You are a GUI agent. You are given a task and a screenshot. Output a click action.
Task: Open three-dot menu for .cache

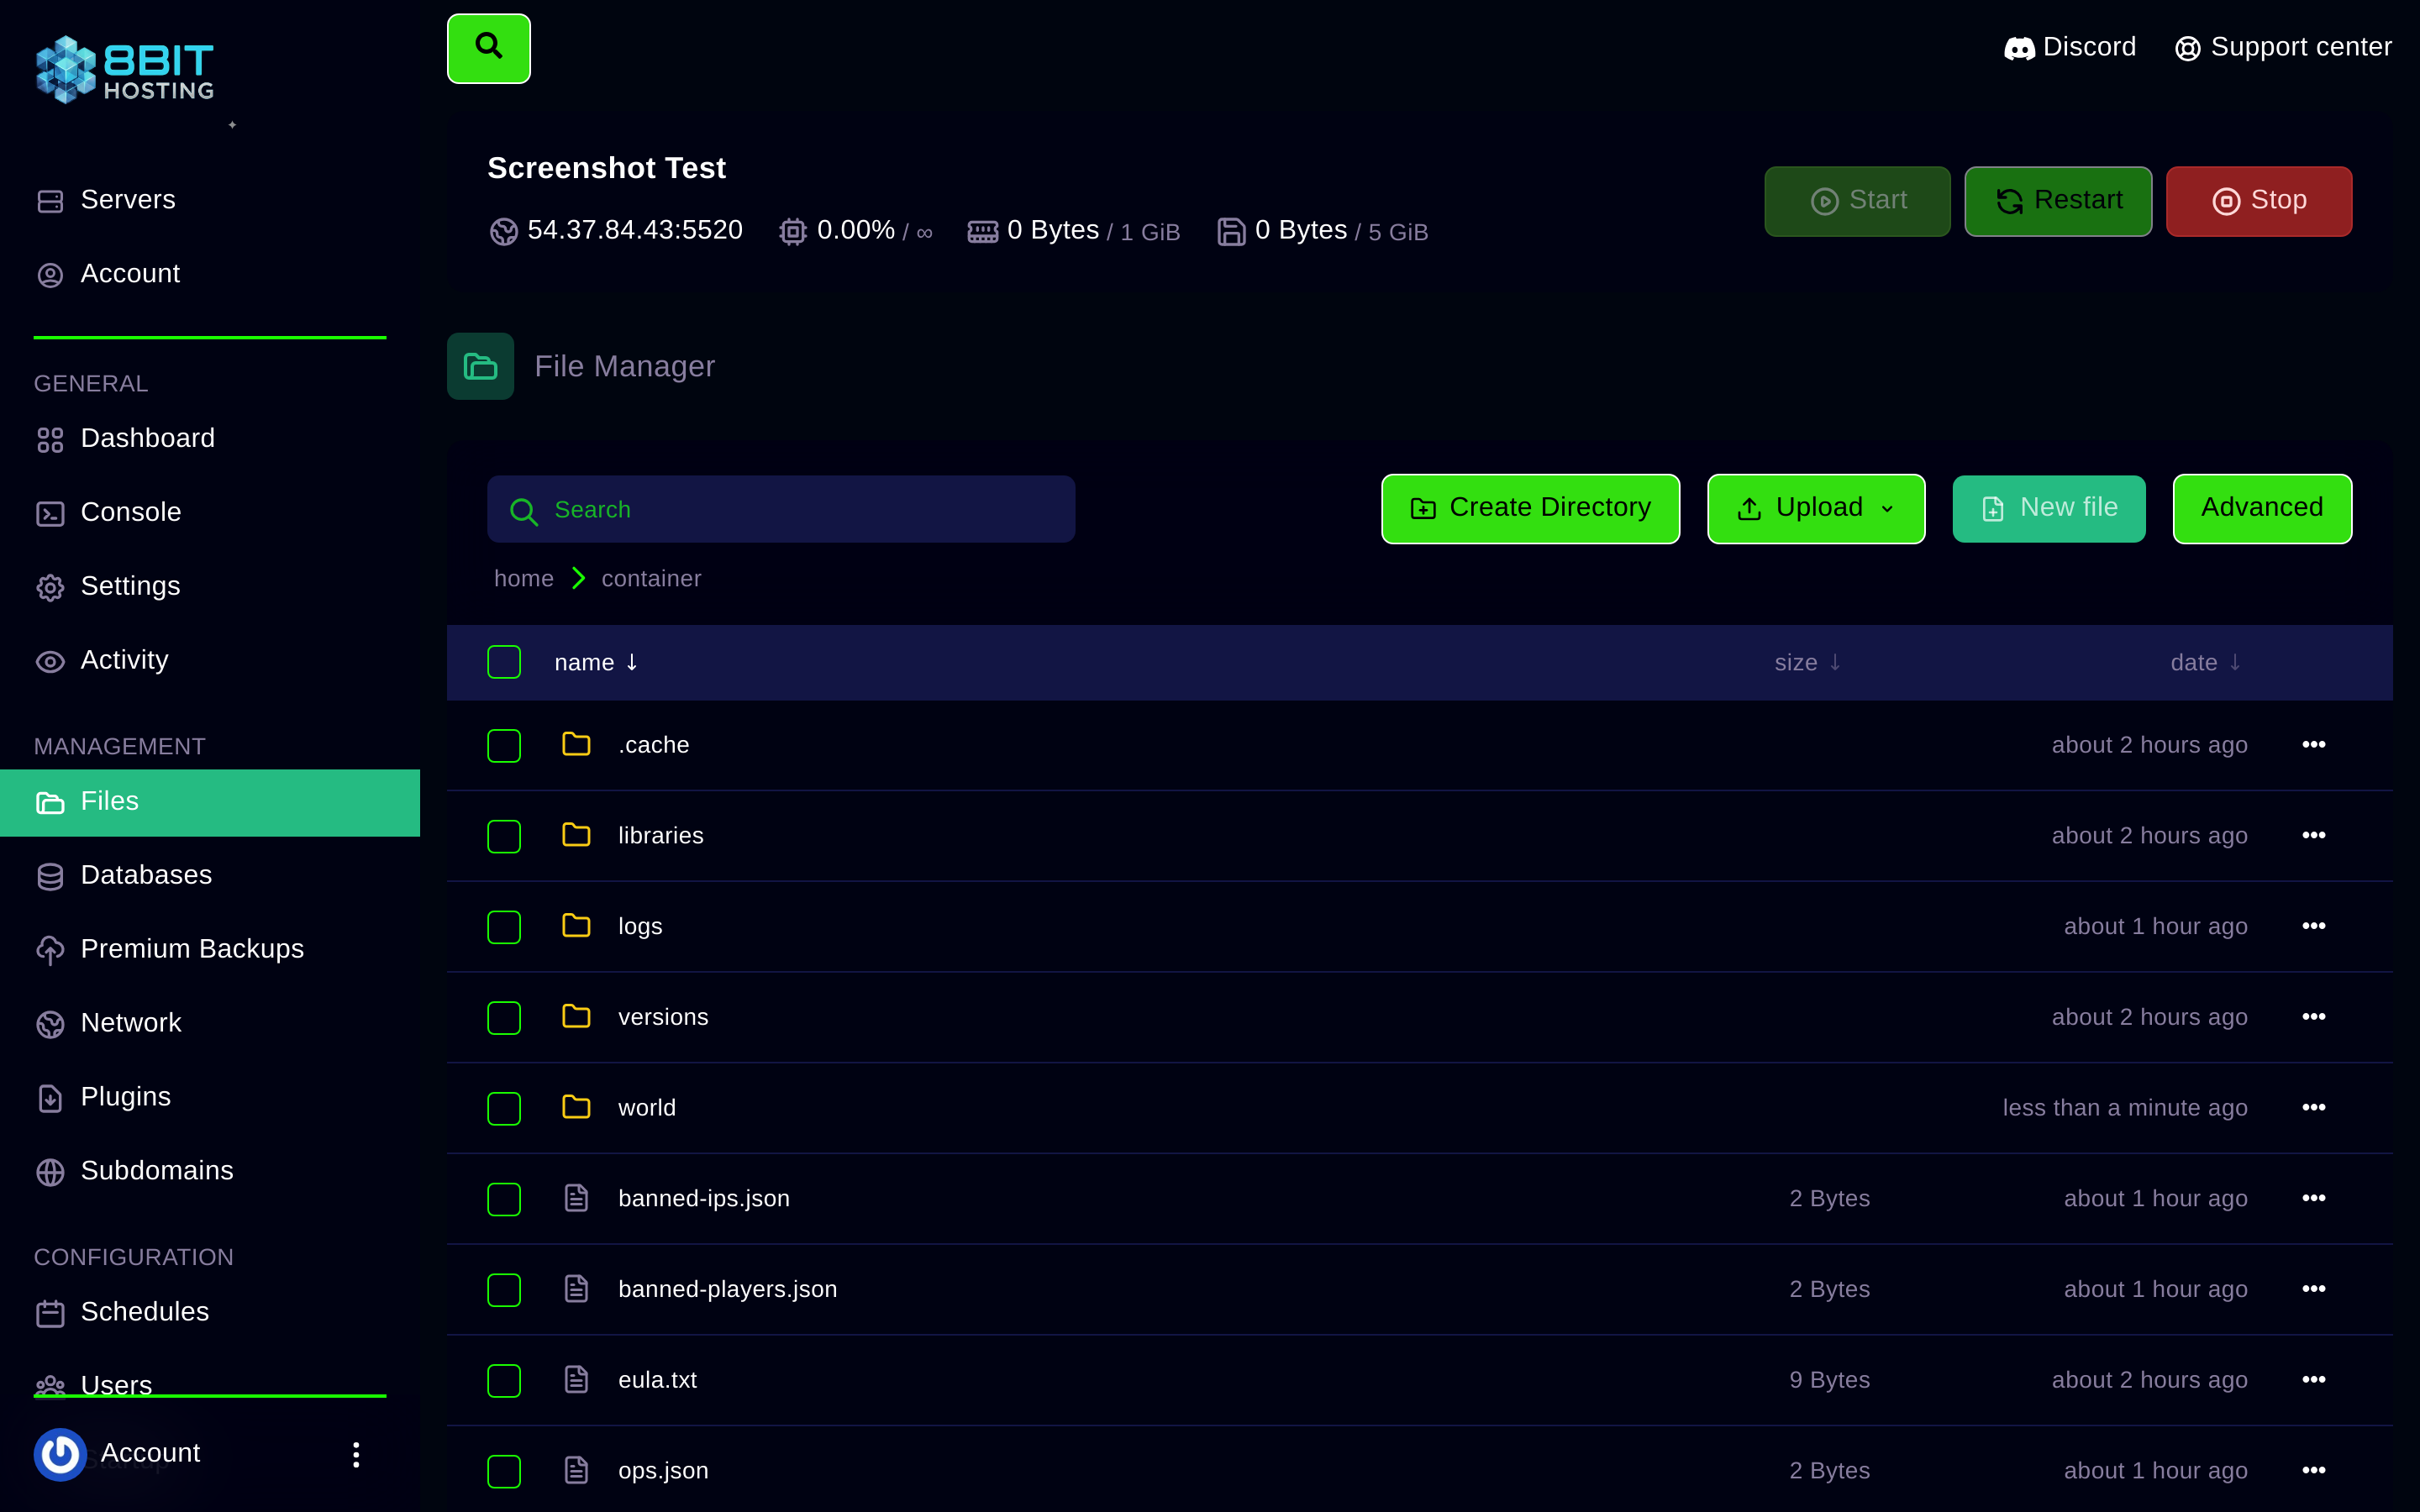click(2313, 745)
